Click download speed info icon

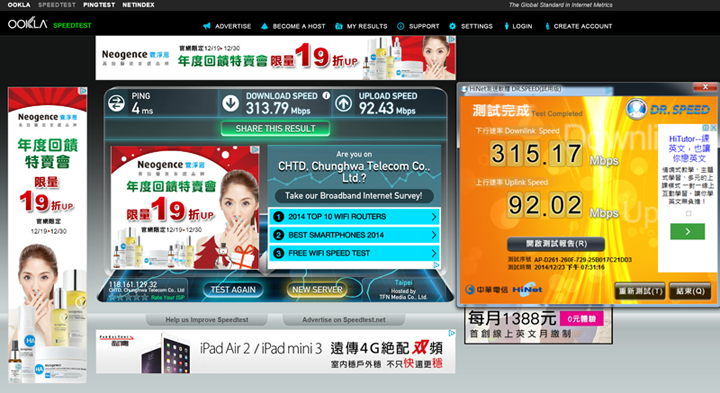326,95
